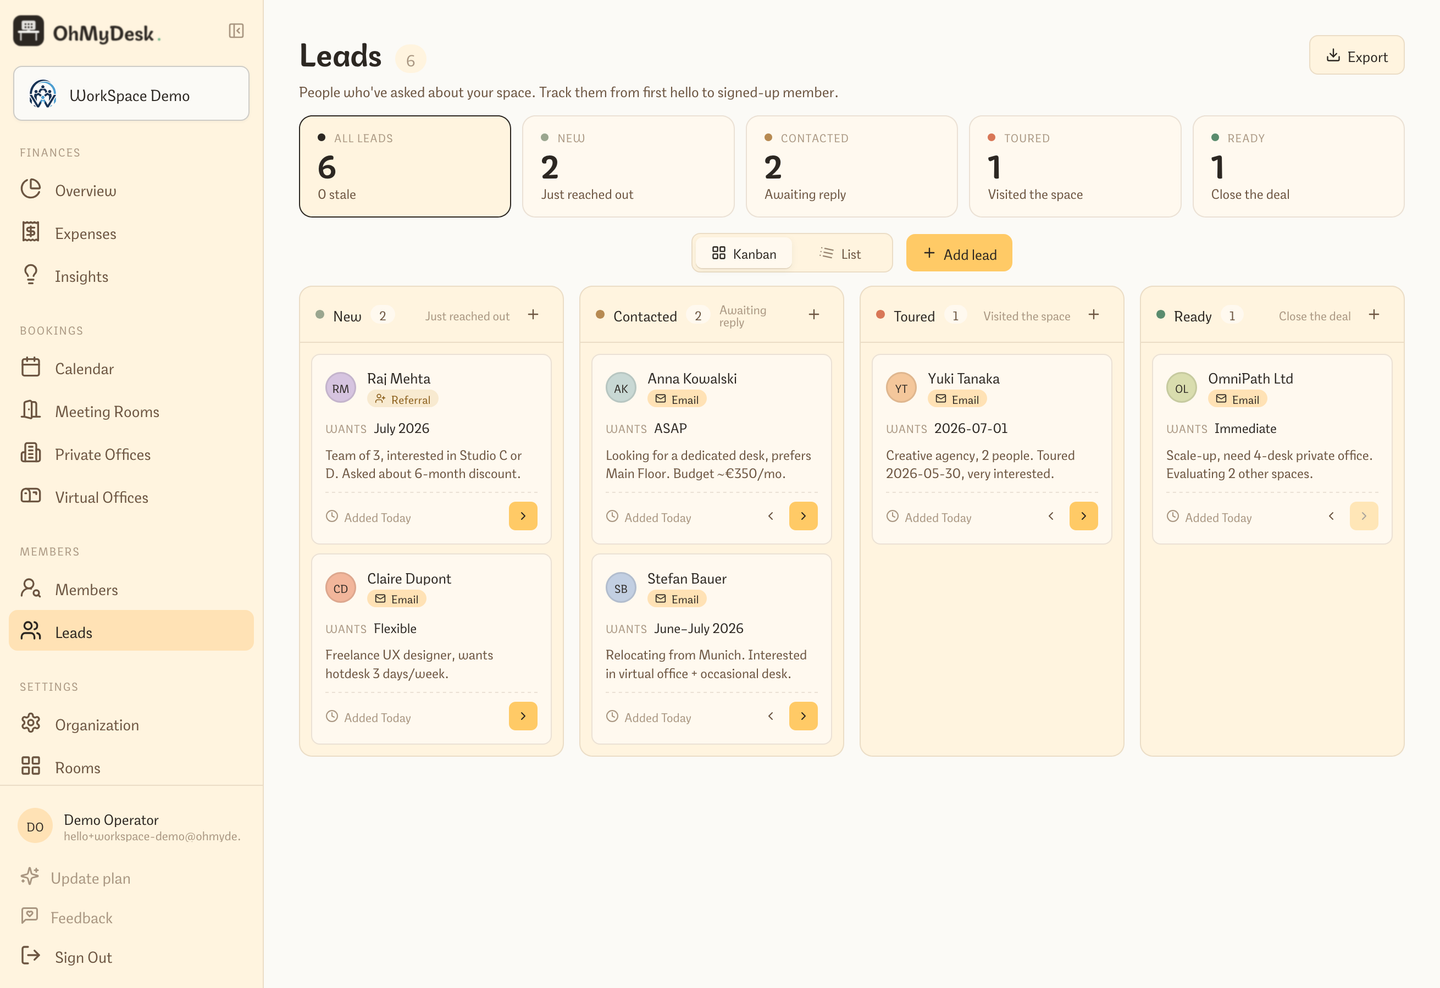Click OmniPath Ltd disabled forward arrow

1364,516
